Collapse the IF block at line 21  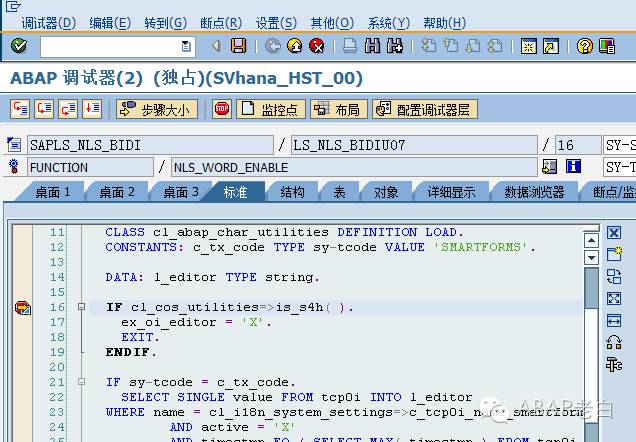[x=81, y=382]
